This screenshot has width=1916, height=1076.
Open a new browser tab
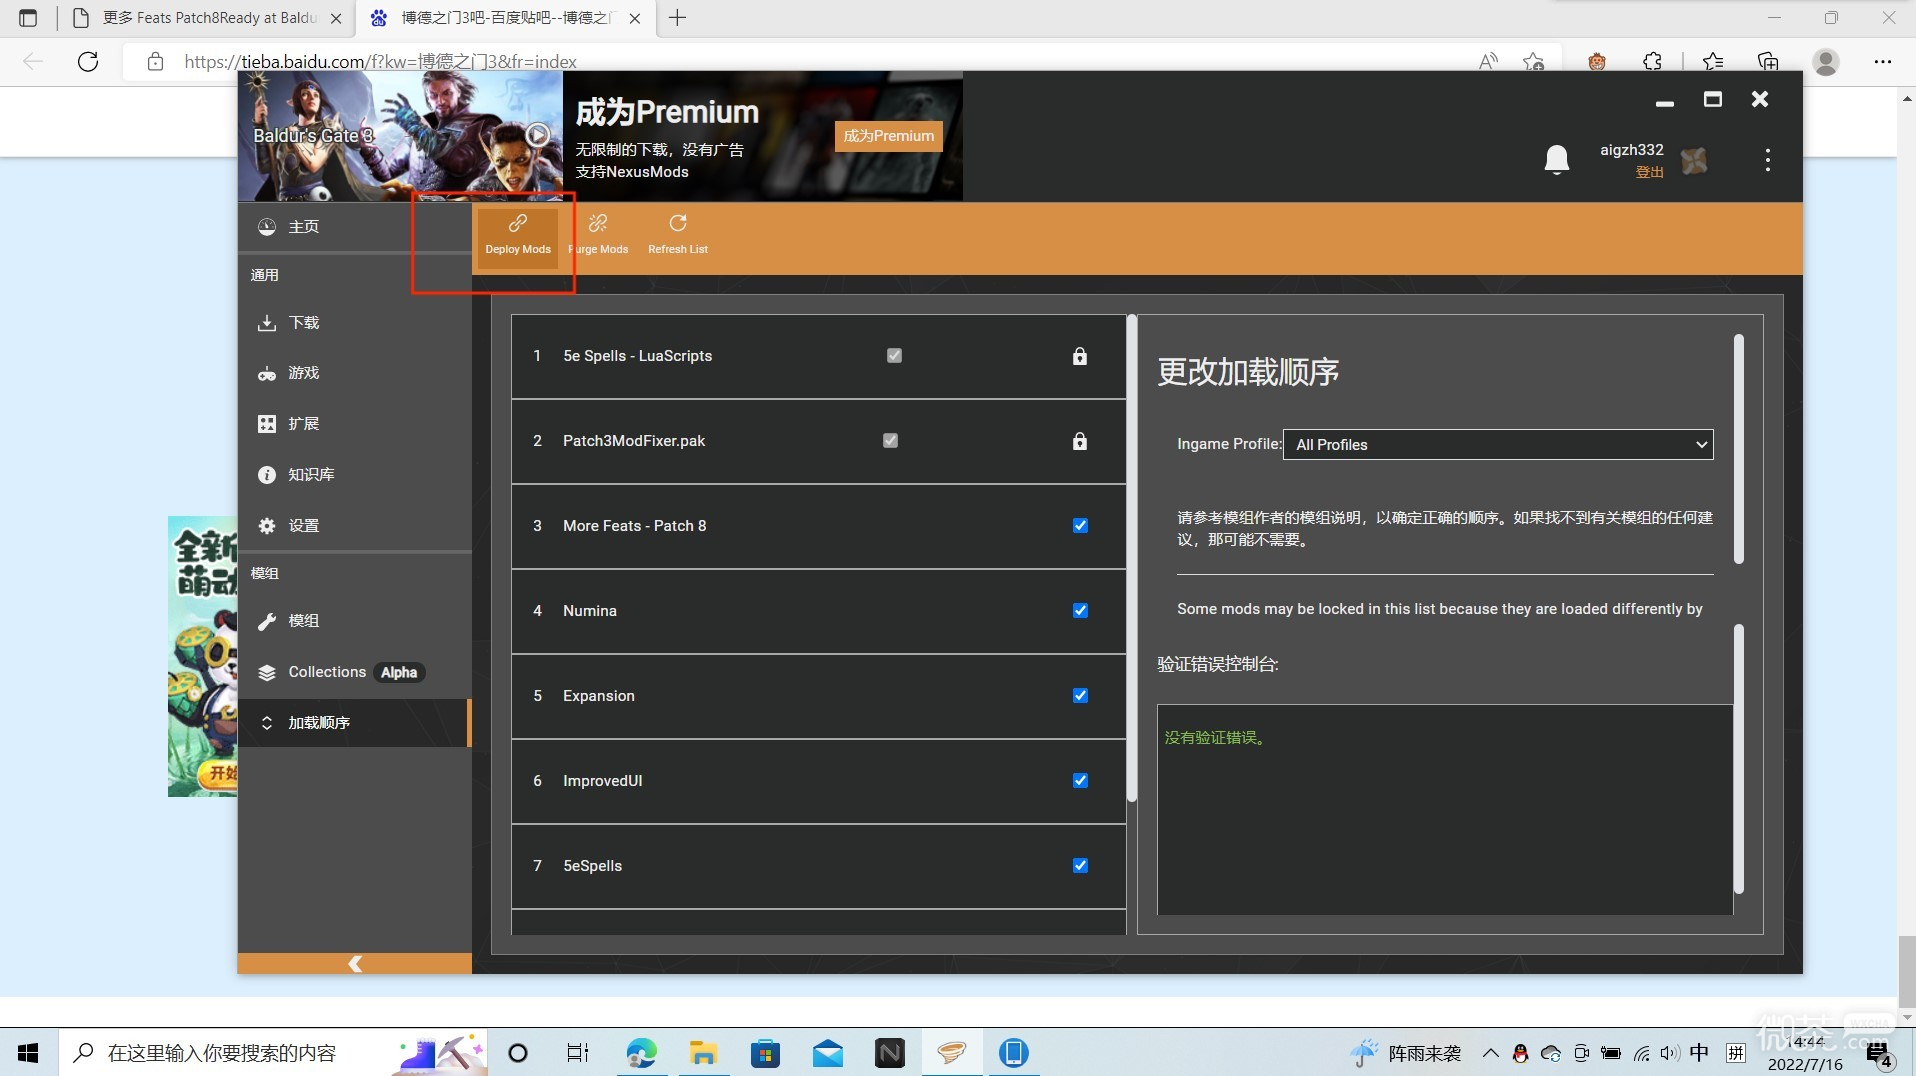pos(677,18)
